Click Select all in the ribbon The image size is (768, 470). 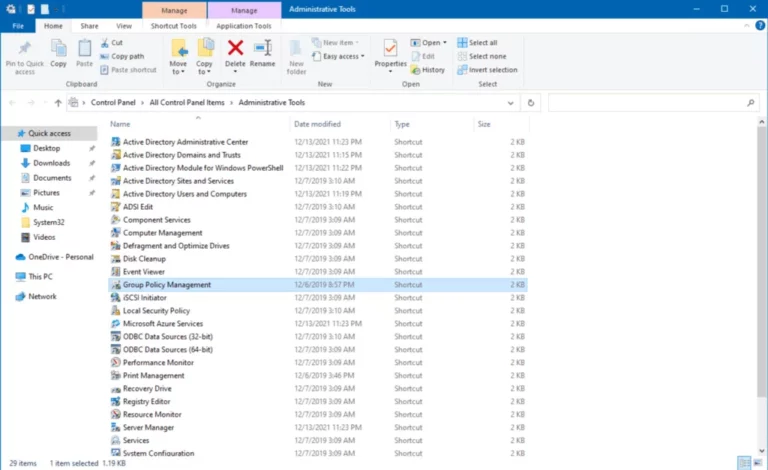click(x=477, y=43)
